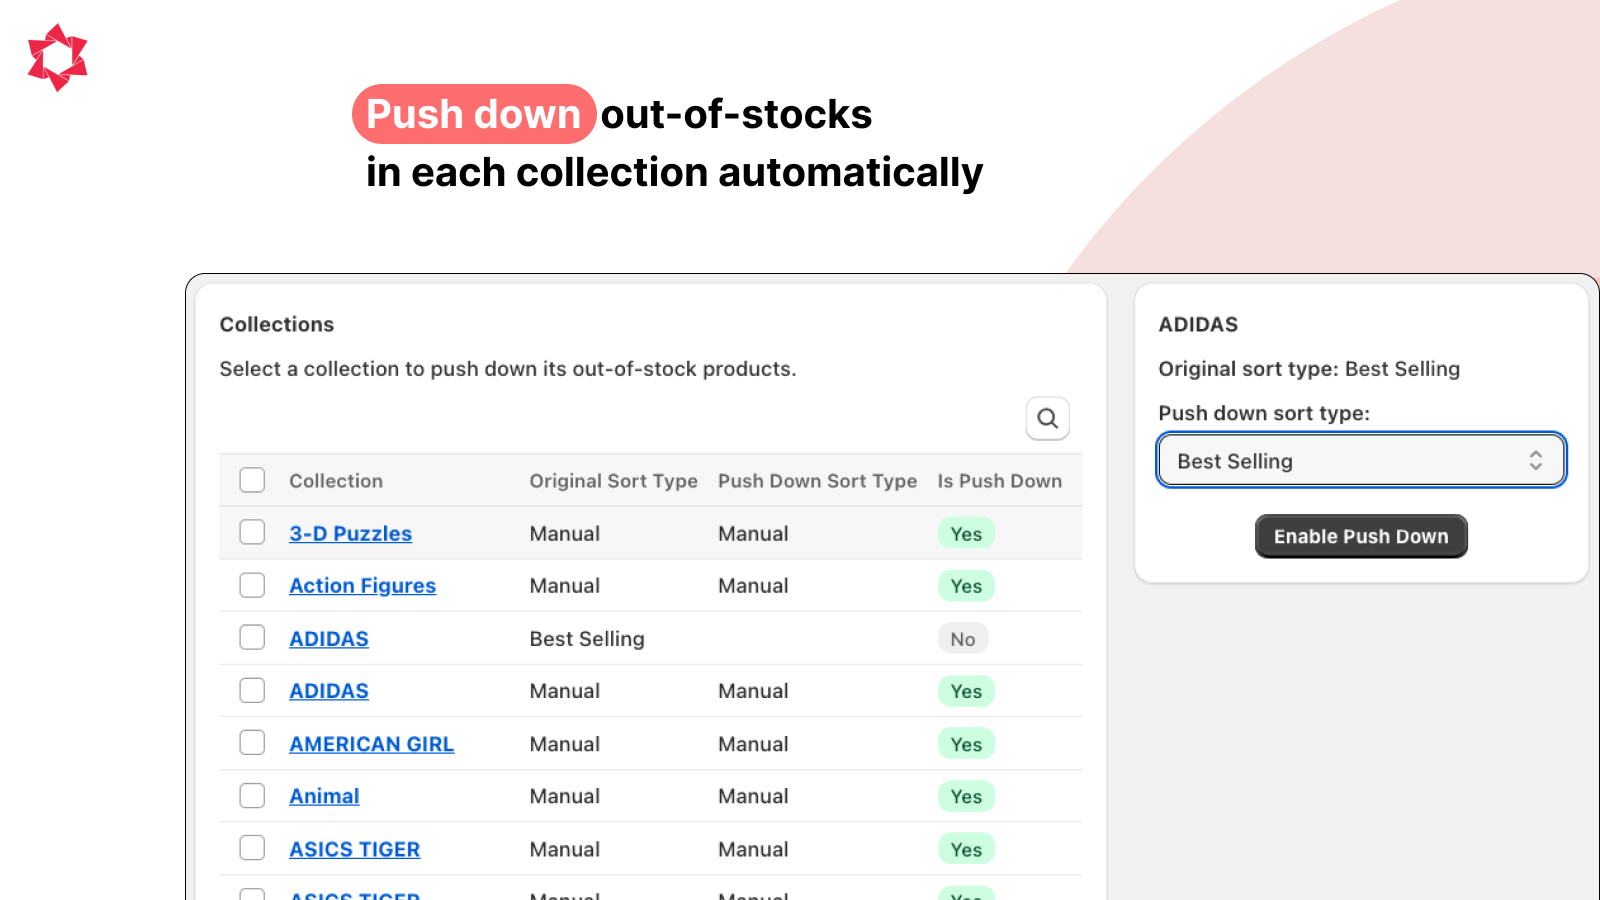Check the 3-D Puzzles row checkbox

(x=252, y=533)
